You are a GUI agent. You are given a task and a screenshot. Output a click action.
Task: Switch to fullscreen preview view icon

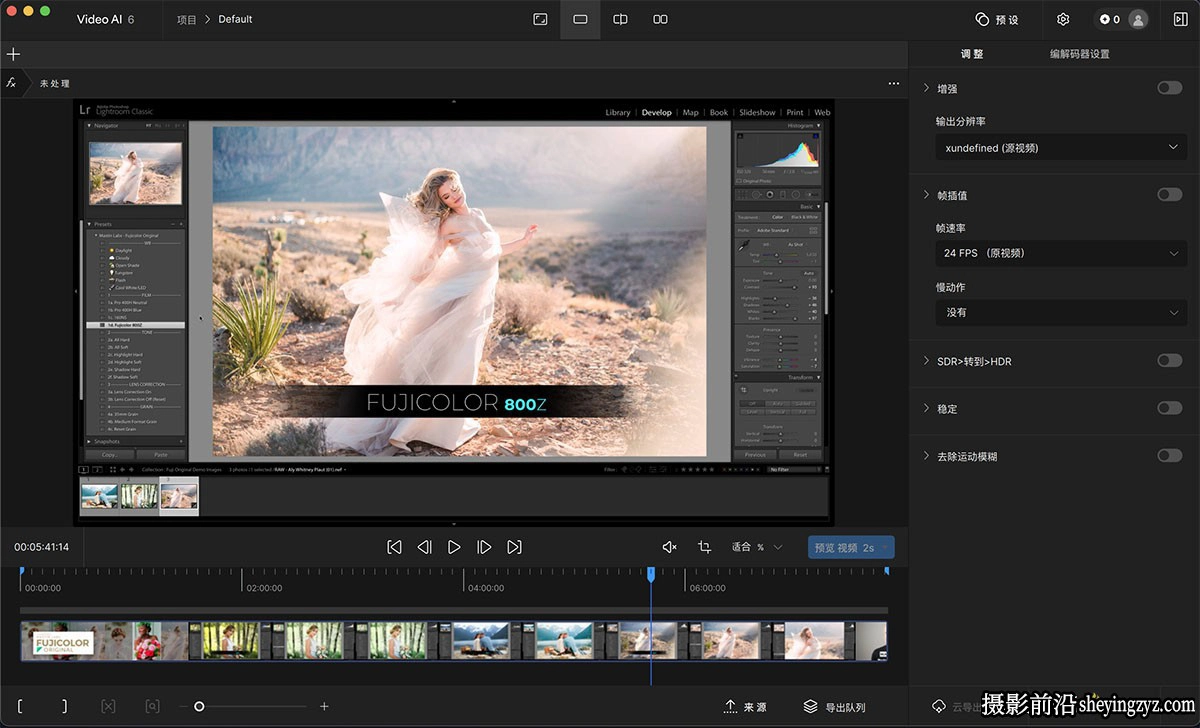540,19
